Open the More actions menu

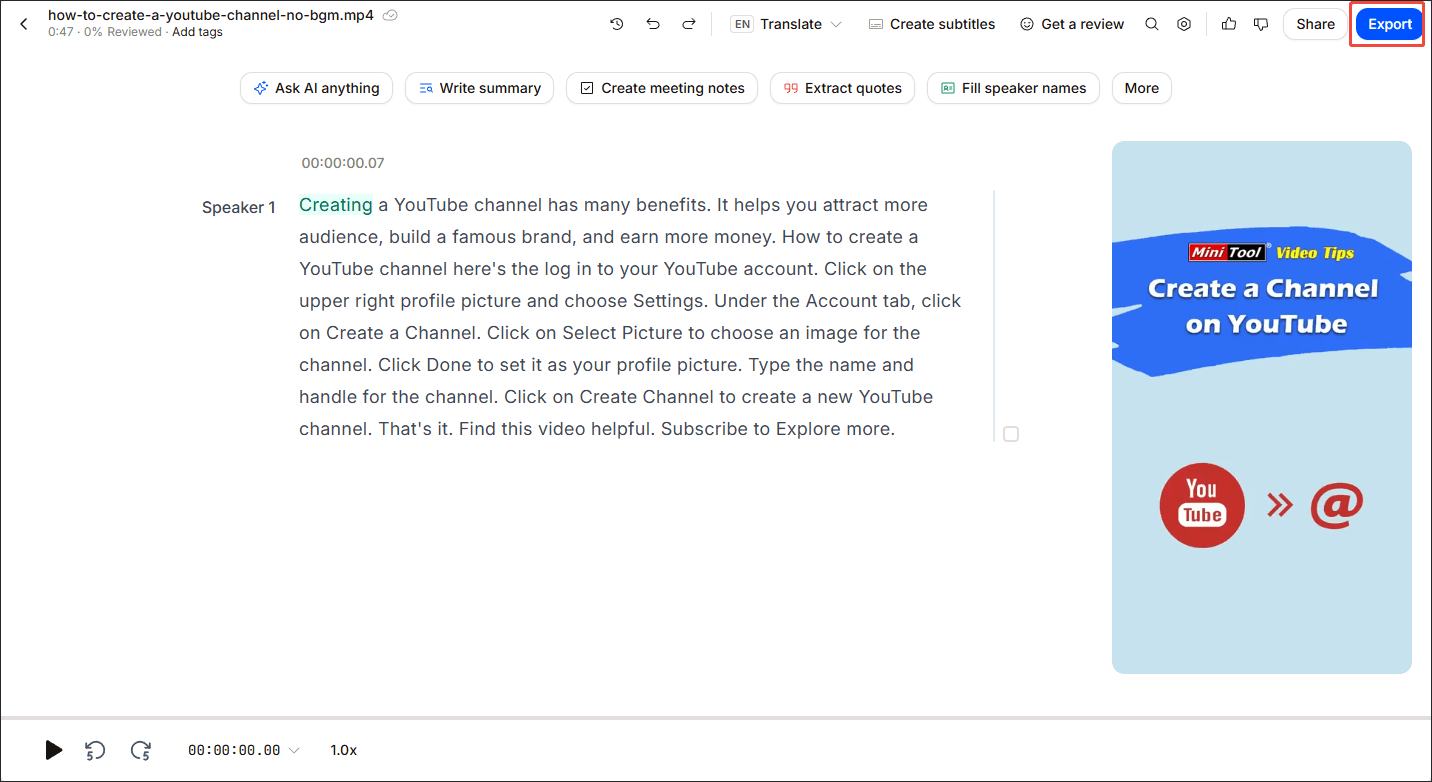(x=1141, y=88)
